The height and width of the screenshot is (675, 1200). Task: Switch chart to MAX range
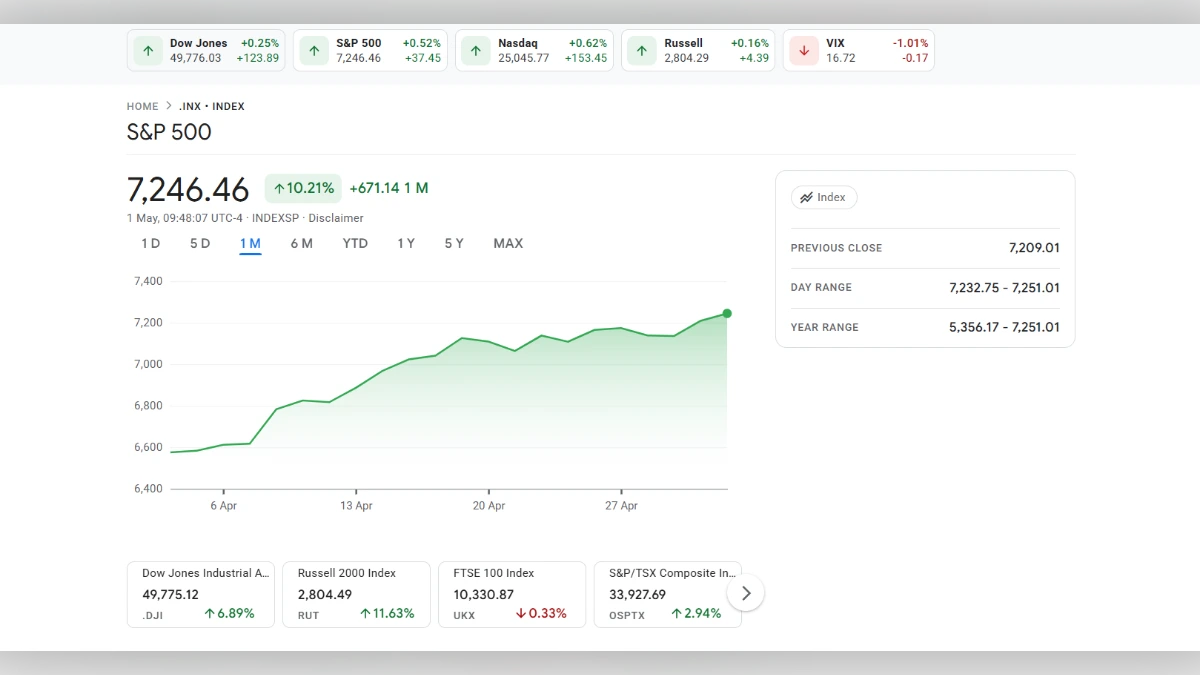tap(508, 244)
